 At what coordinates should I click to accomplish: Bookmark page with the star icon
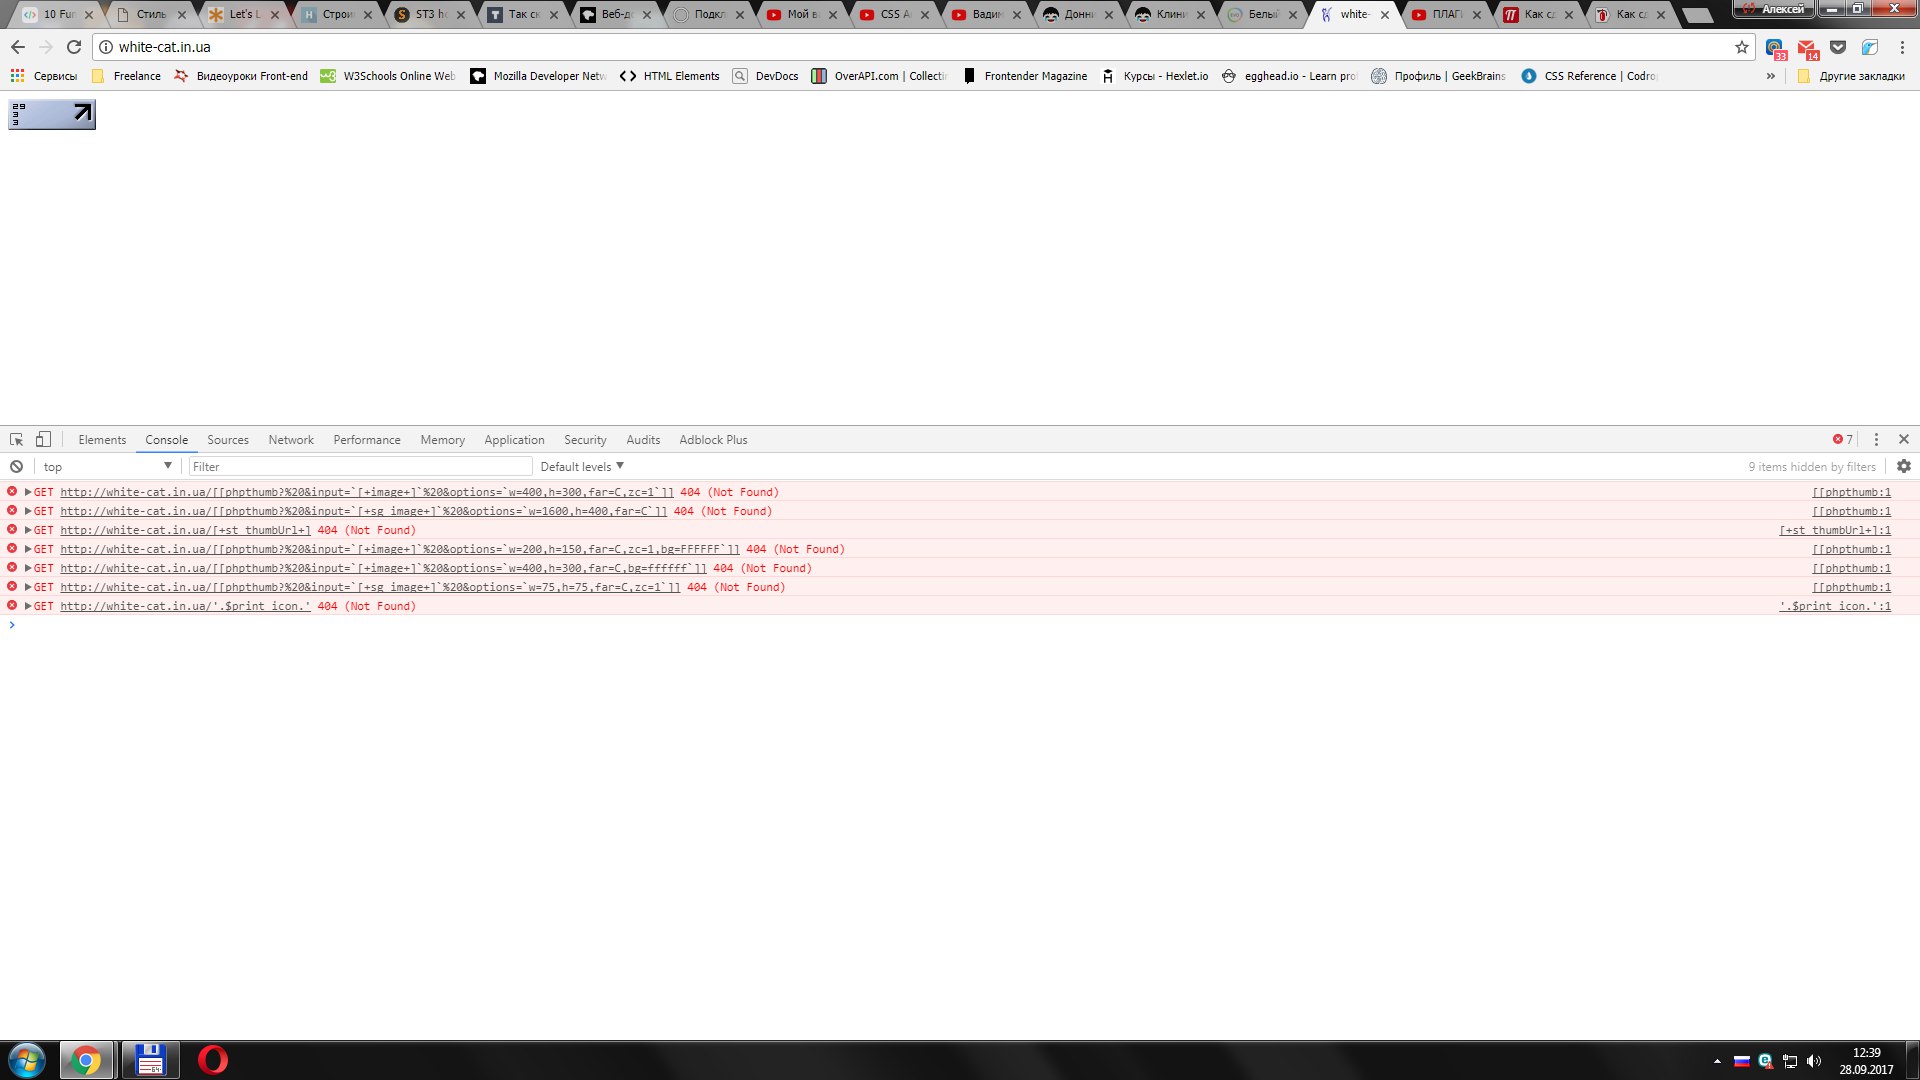tap(1741, 47)
